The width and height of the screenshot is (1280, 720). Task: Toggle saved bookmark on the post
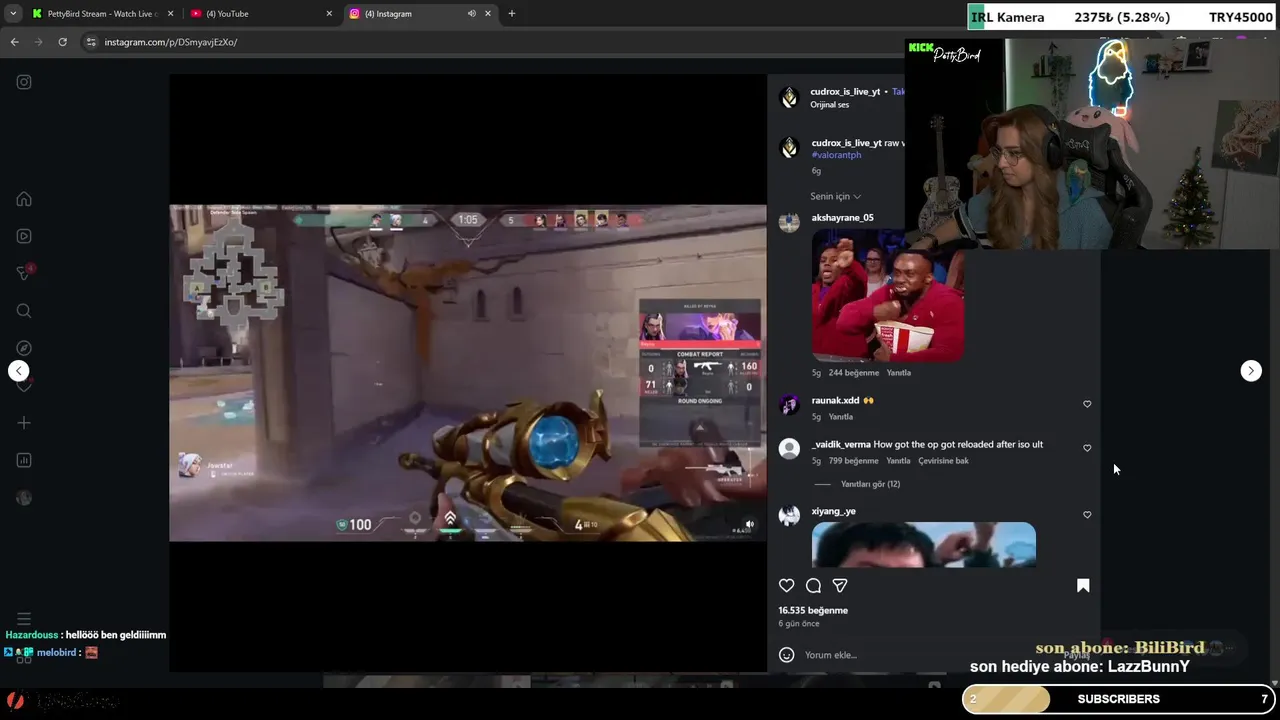(x=1083, y=586)
